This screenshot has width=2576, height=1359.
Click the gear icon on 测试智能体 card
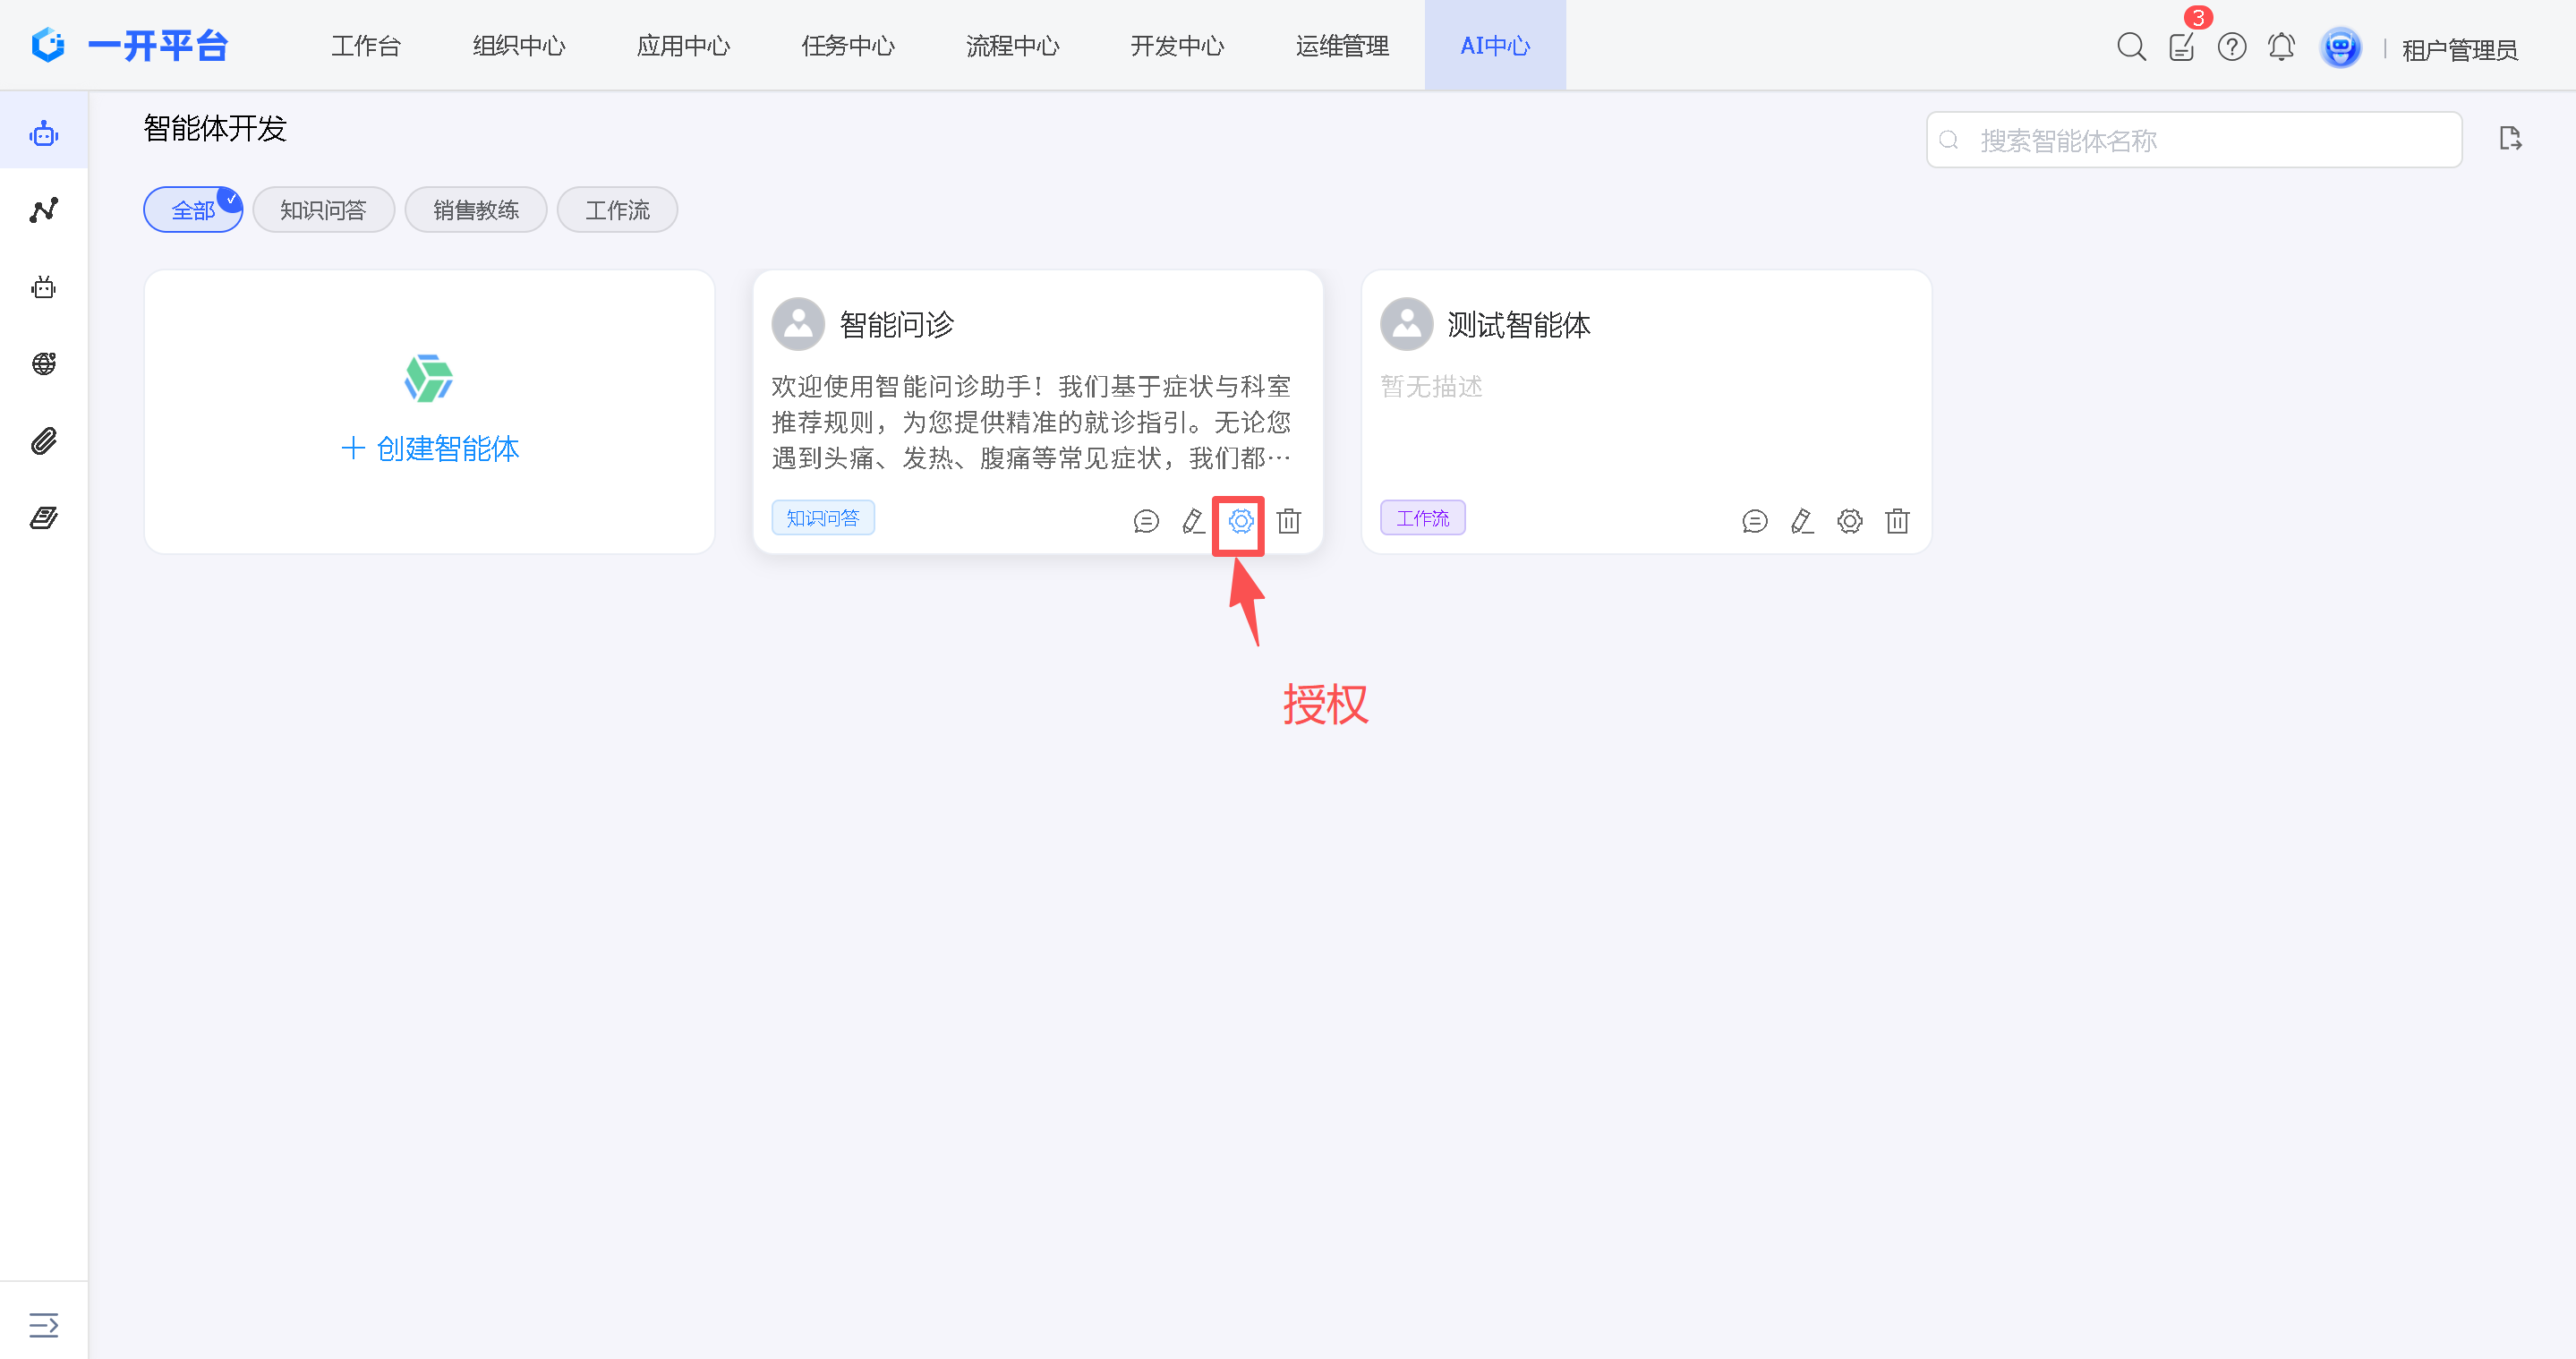tap(1849, 521)
